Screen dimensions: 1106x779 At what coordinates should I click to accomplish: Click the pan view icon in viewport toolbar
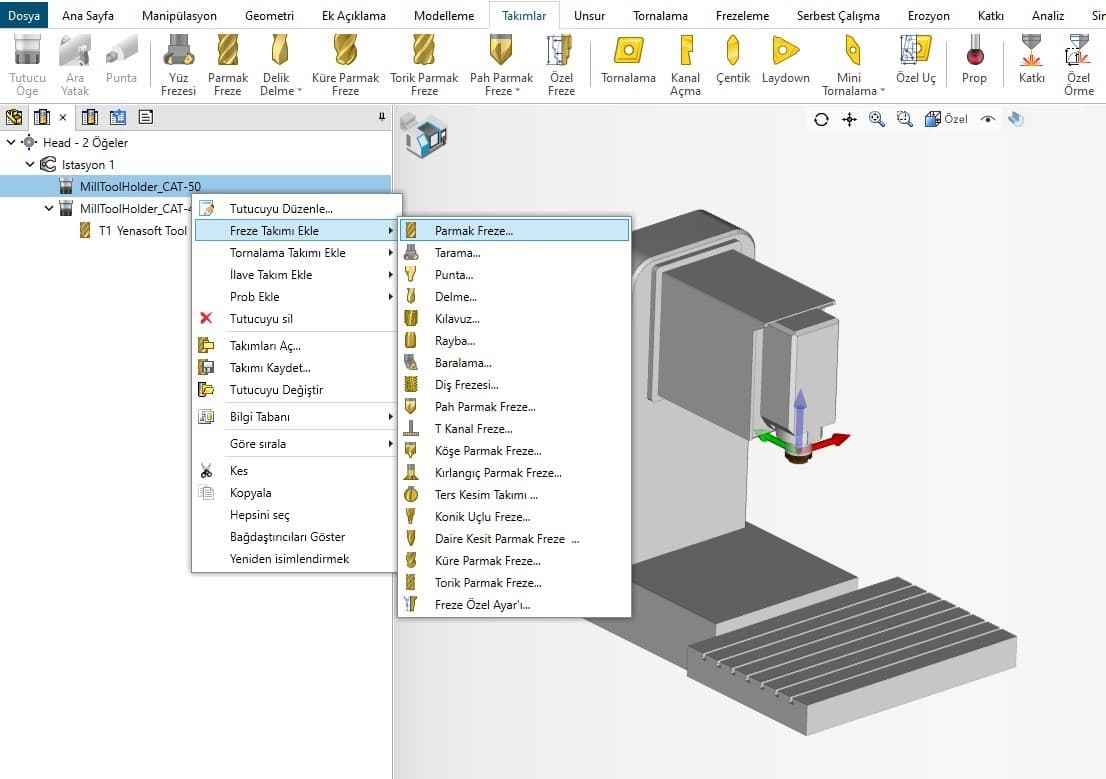pos(849,119)
